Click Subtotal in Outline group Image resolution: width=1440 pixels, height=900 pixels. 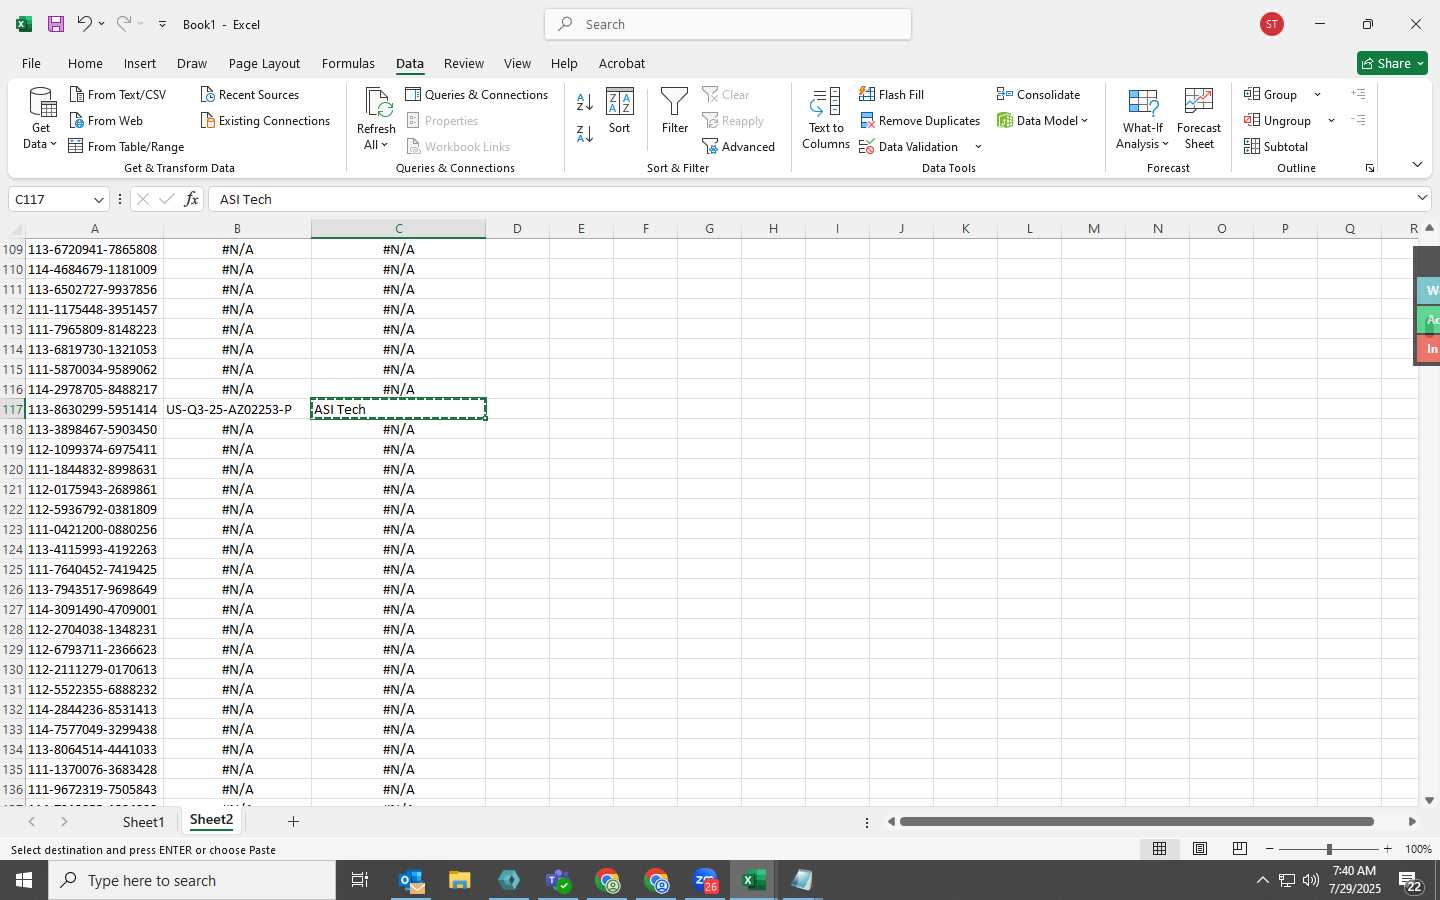(x=1276, y=146)
